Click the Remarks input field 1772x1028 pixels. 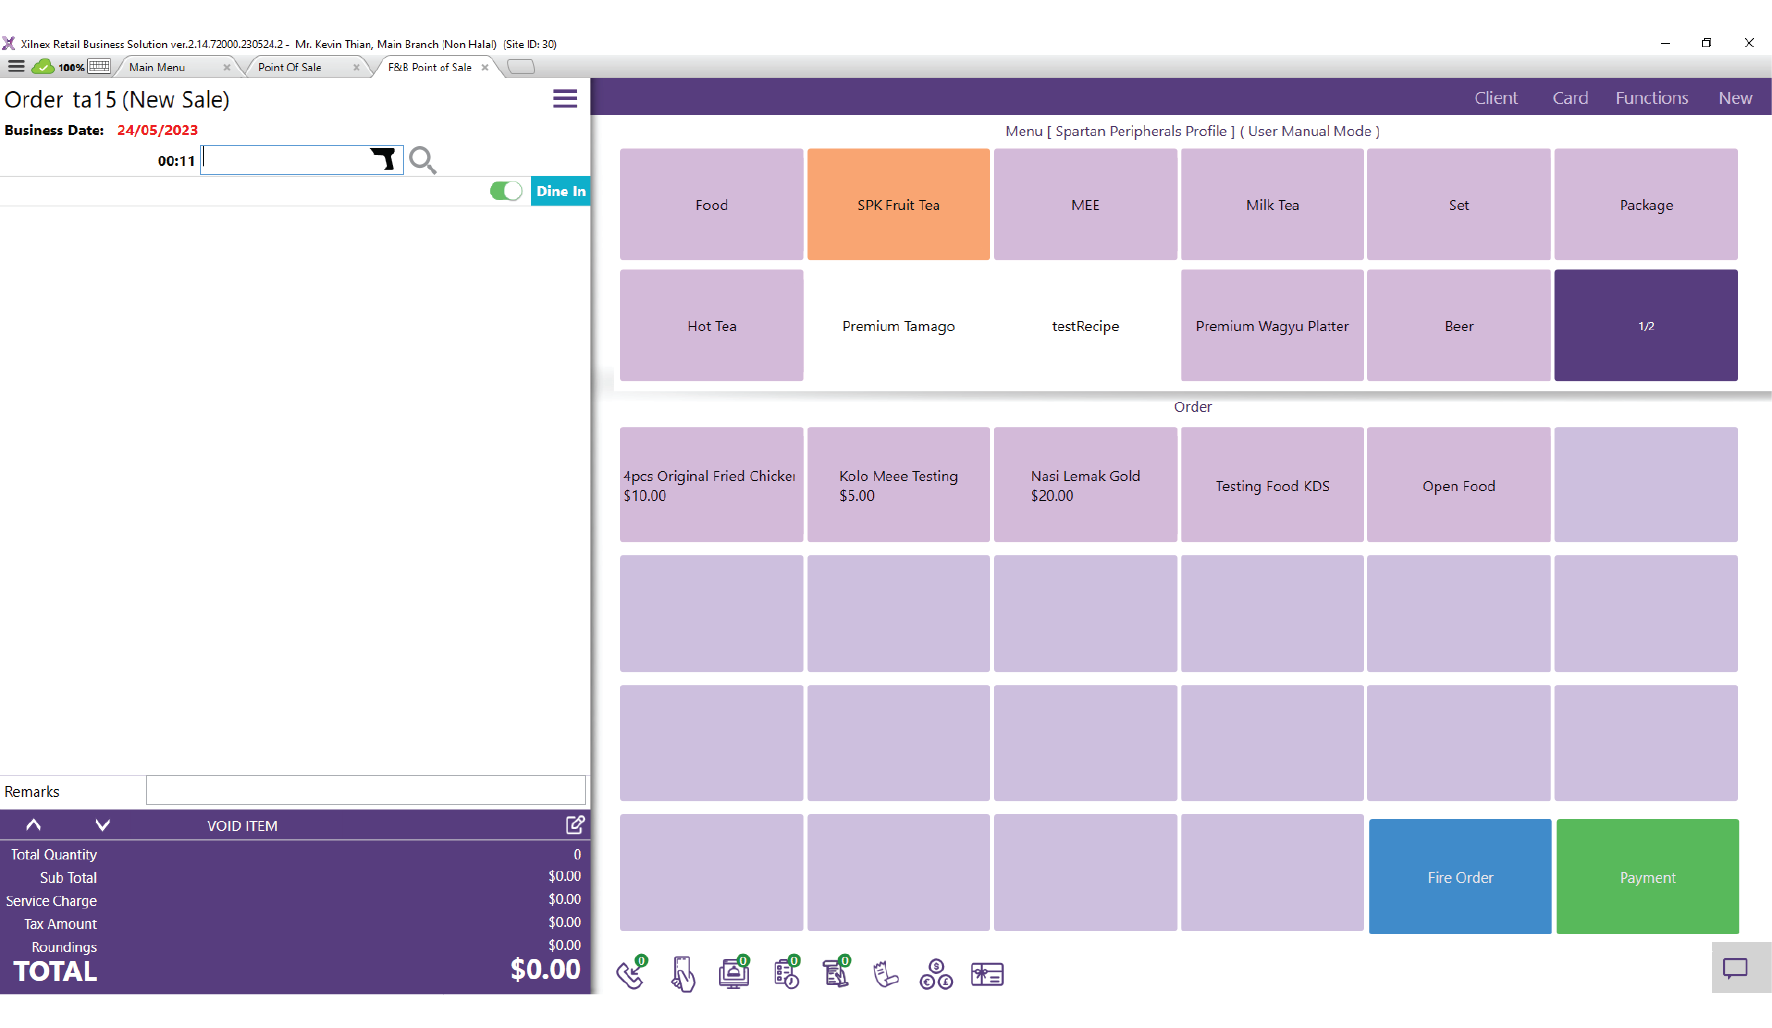point(365,790)
